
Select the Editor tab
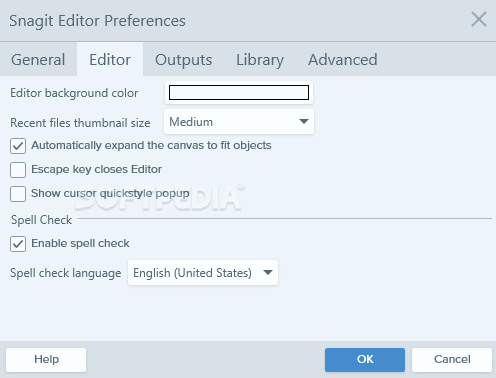tap(110, 60)
